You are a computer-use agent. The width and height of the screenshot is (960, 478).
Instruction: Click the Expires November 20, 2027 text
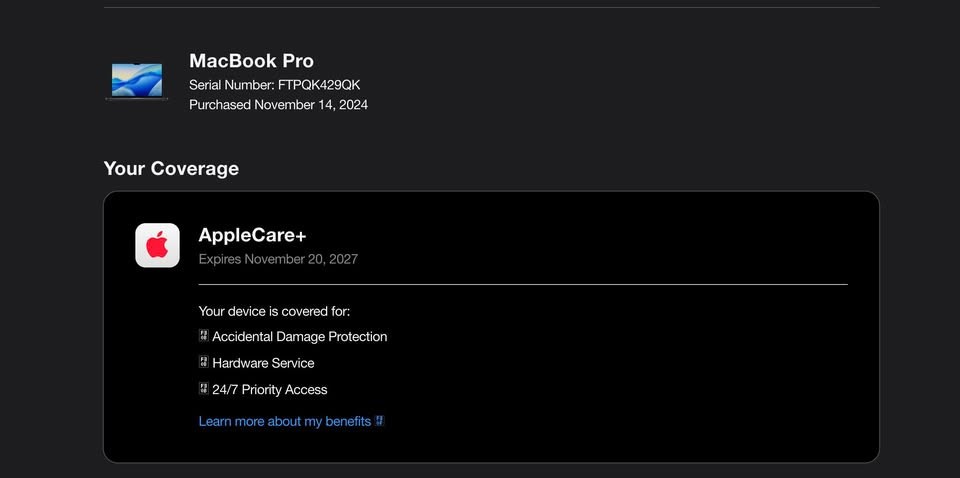tap(278, 259)
